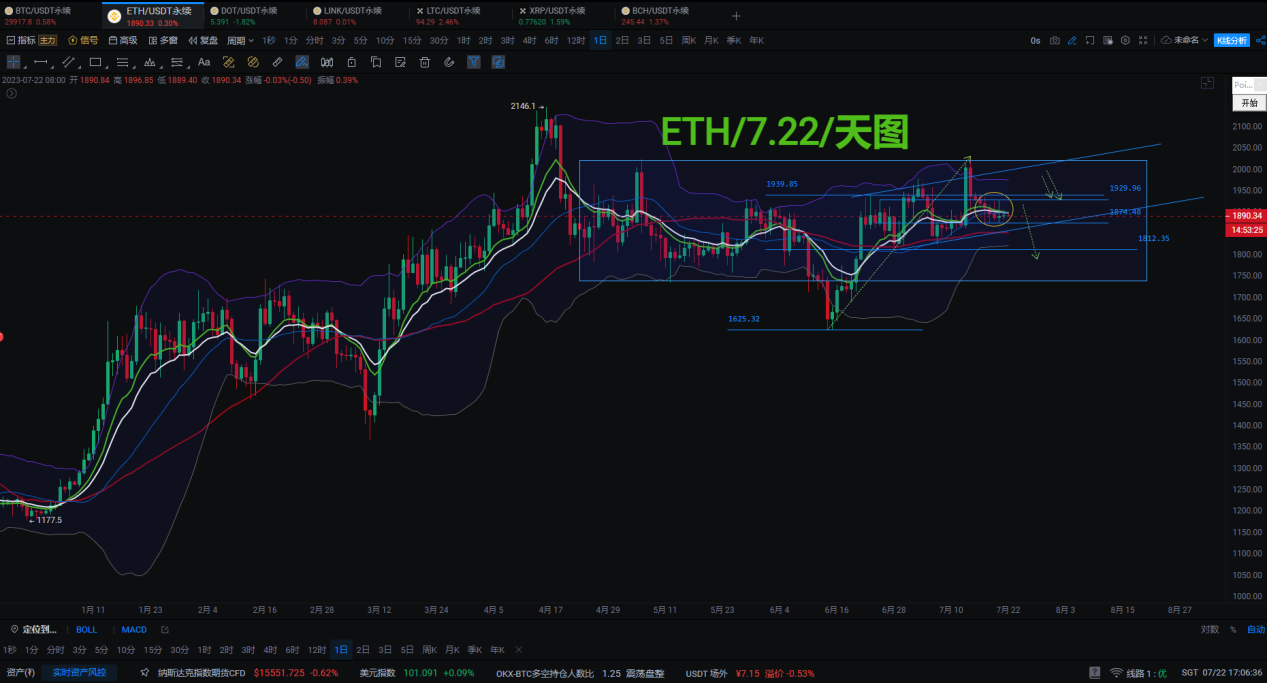Viewport: 1267px width, 683px height.
Task: Select the rectangle shape drawing tool
Action: coord(96,62)
